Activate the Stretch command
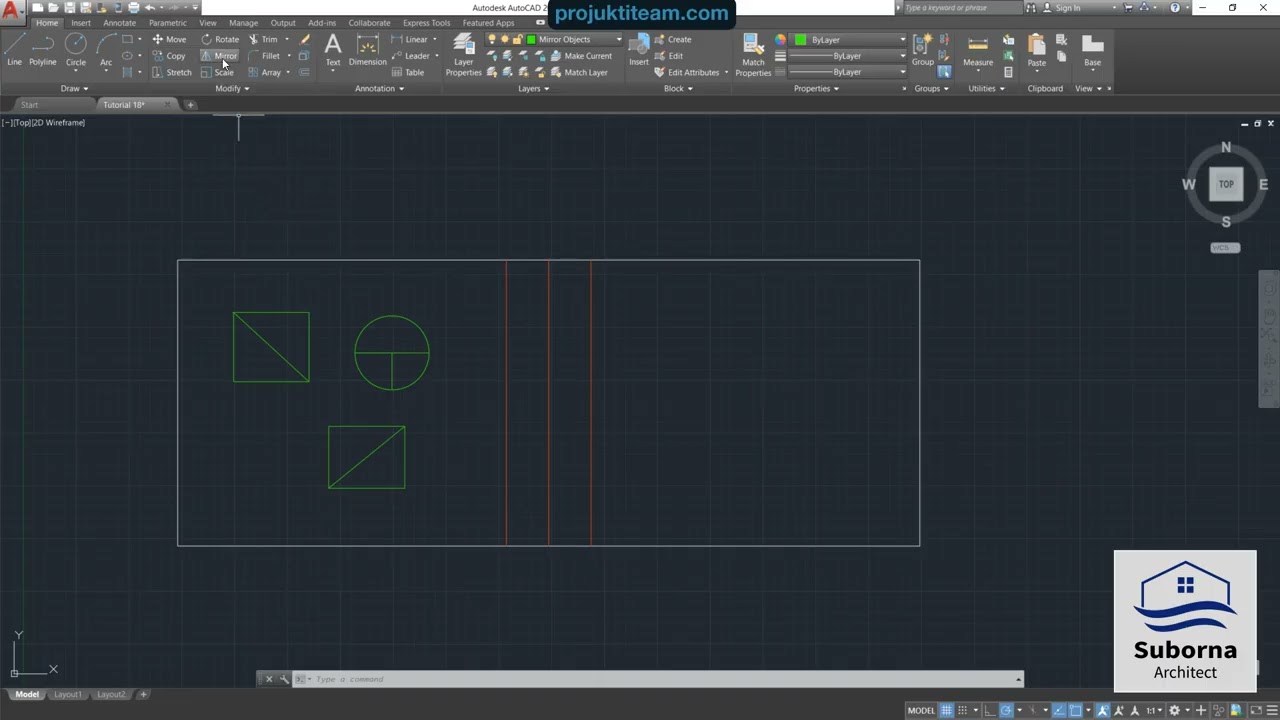The height and width of the screenshot is (720, 1280). (x=171, y=72)
